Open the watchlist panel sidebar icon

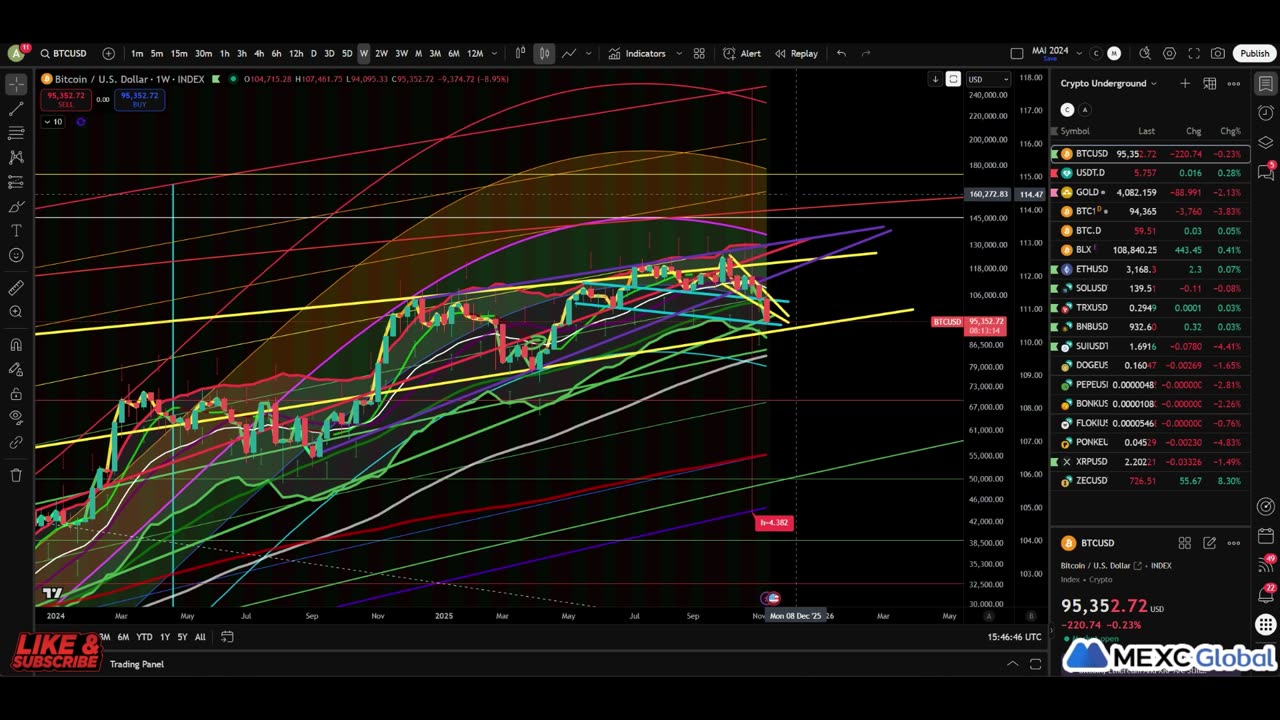tap(1265, 84)
